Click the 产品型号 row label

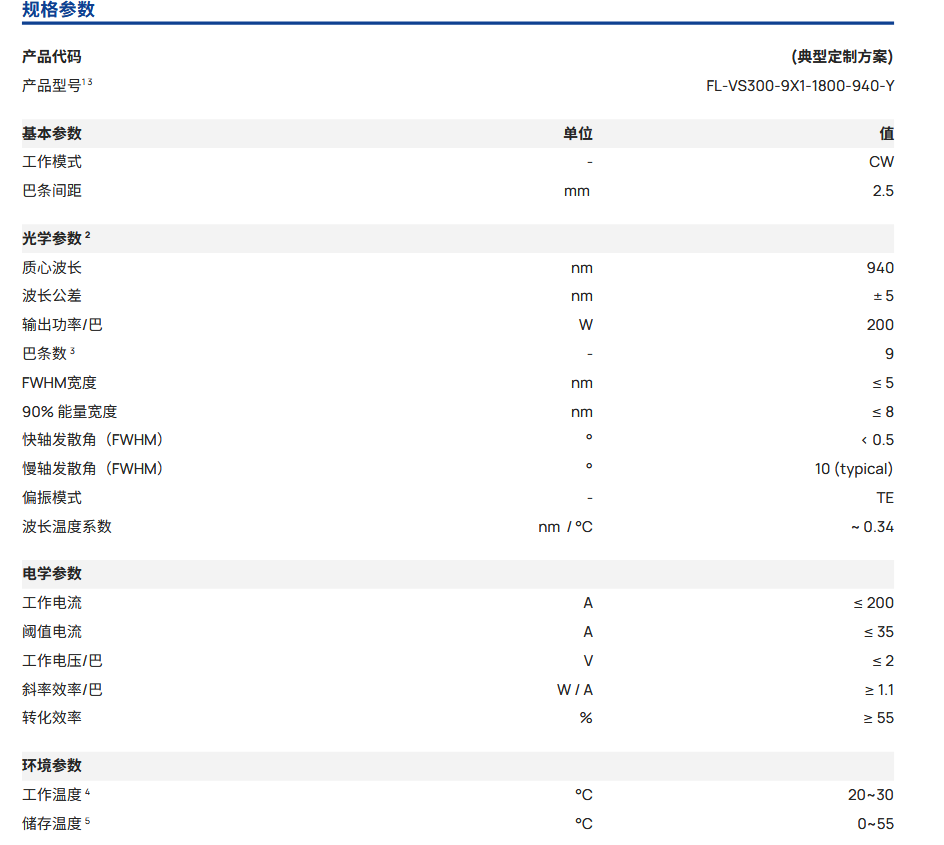[52, 85]
